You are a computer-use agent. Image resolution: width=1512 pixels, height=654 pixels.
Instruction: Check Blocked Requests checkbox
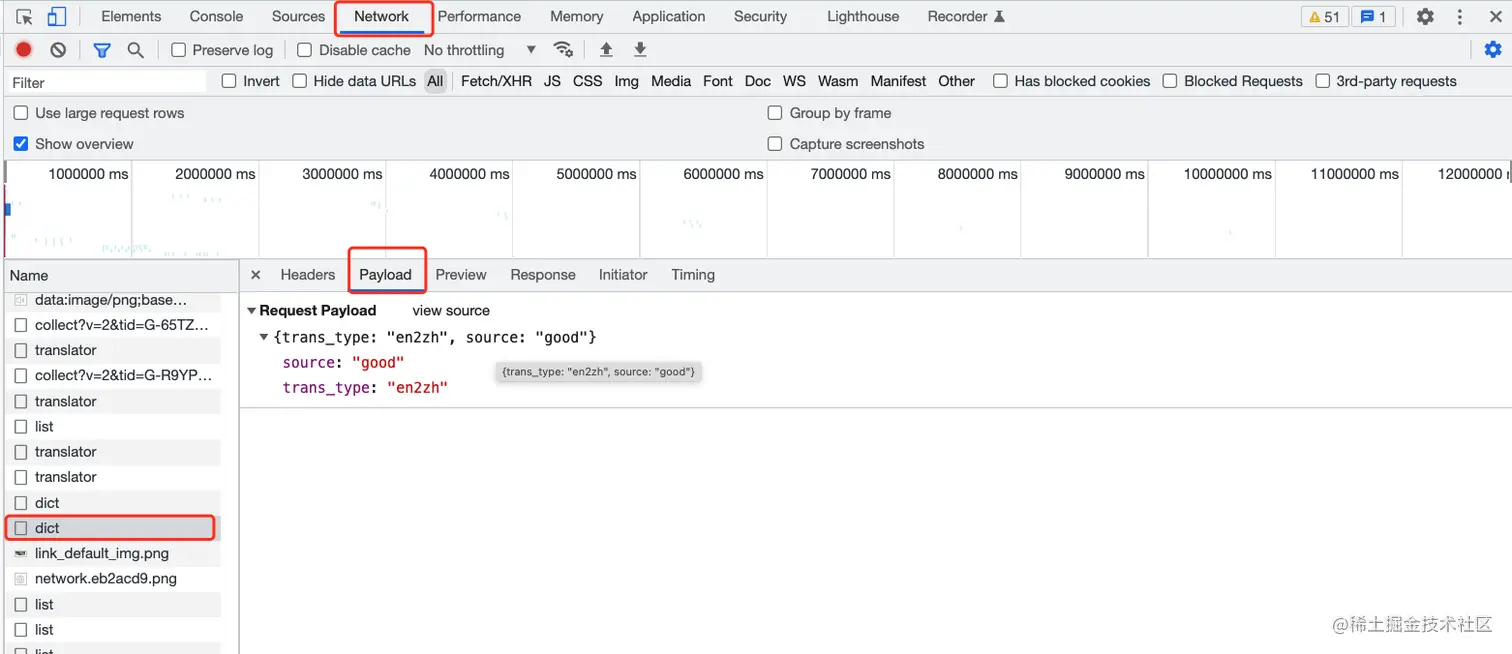(x=1170, y=81)
